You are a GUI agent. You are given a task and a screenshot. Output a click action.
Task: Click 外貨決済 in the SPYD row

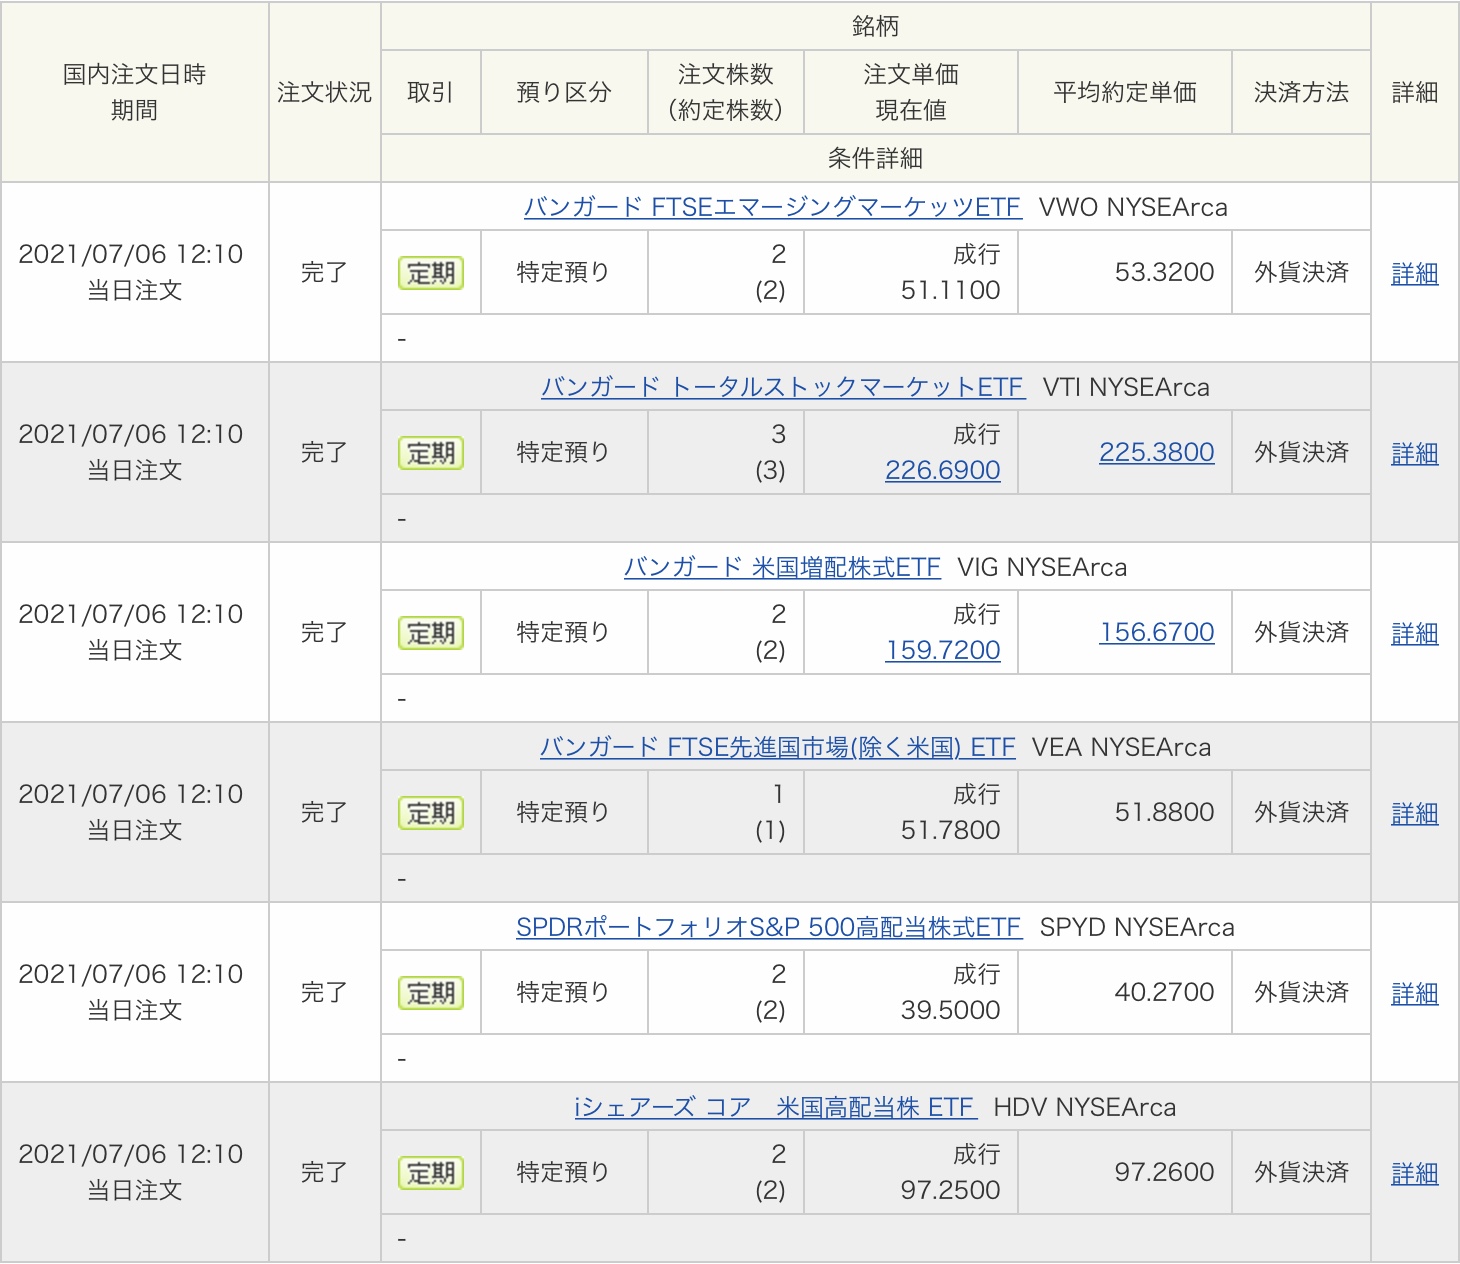(1301, 992)
